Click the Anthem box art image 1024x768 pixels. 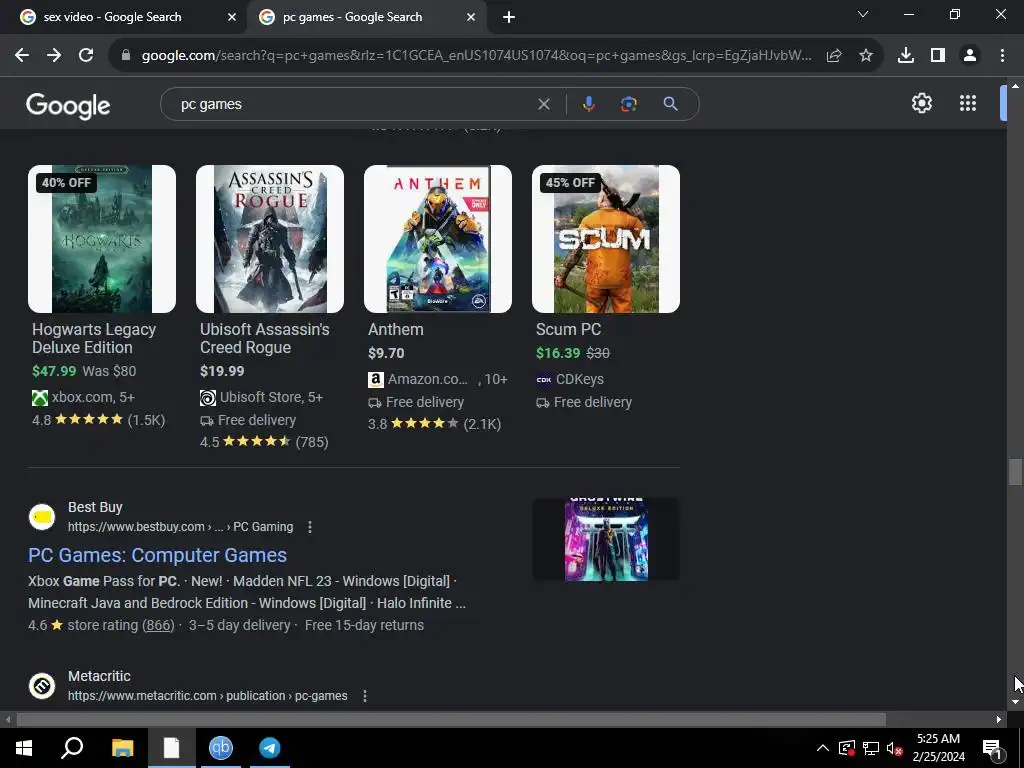coord(438,239)
